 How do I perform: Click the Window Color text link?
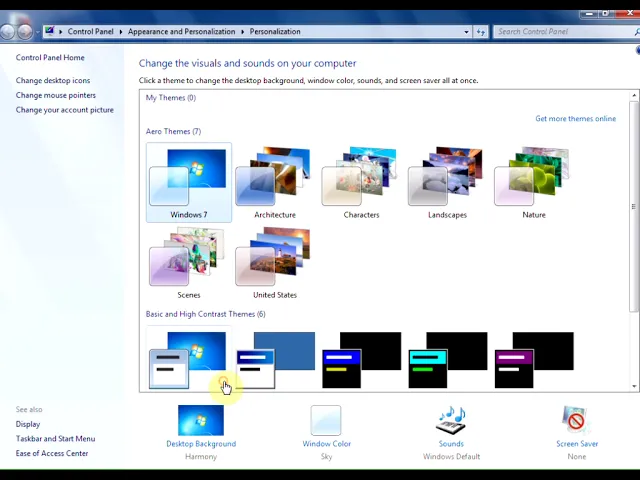coord(327,444)
